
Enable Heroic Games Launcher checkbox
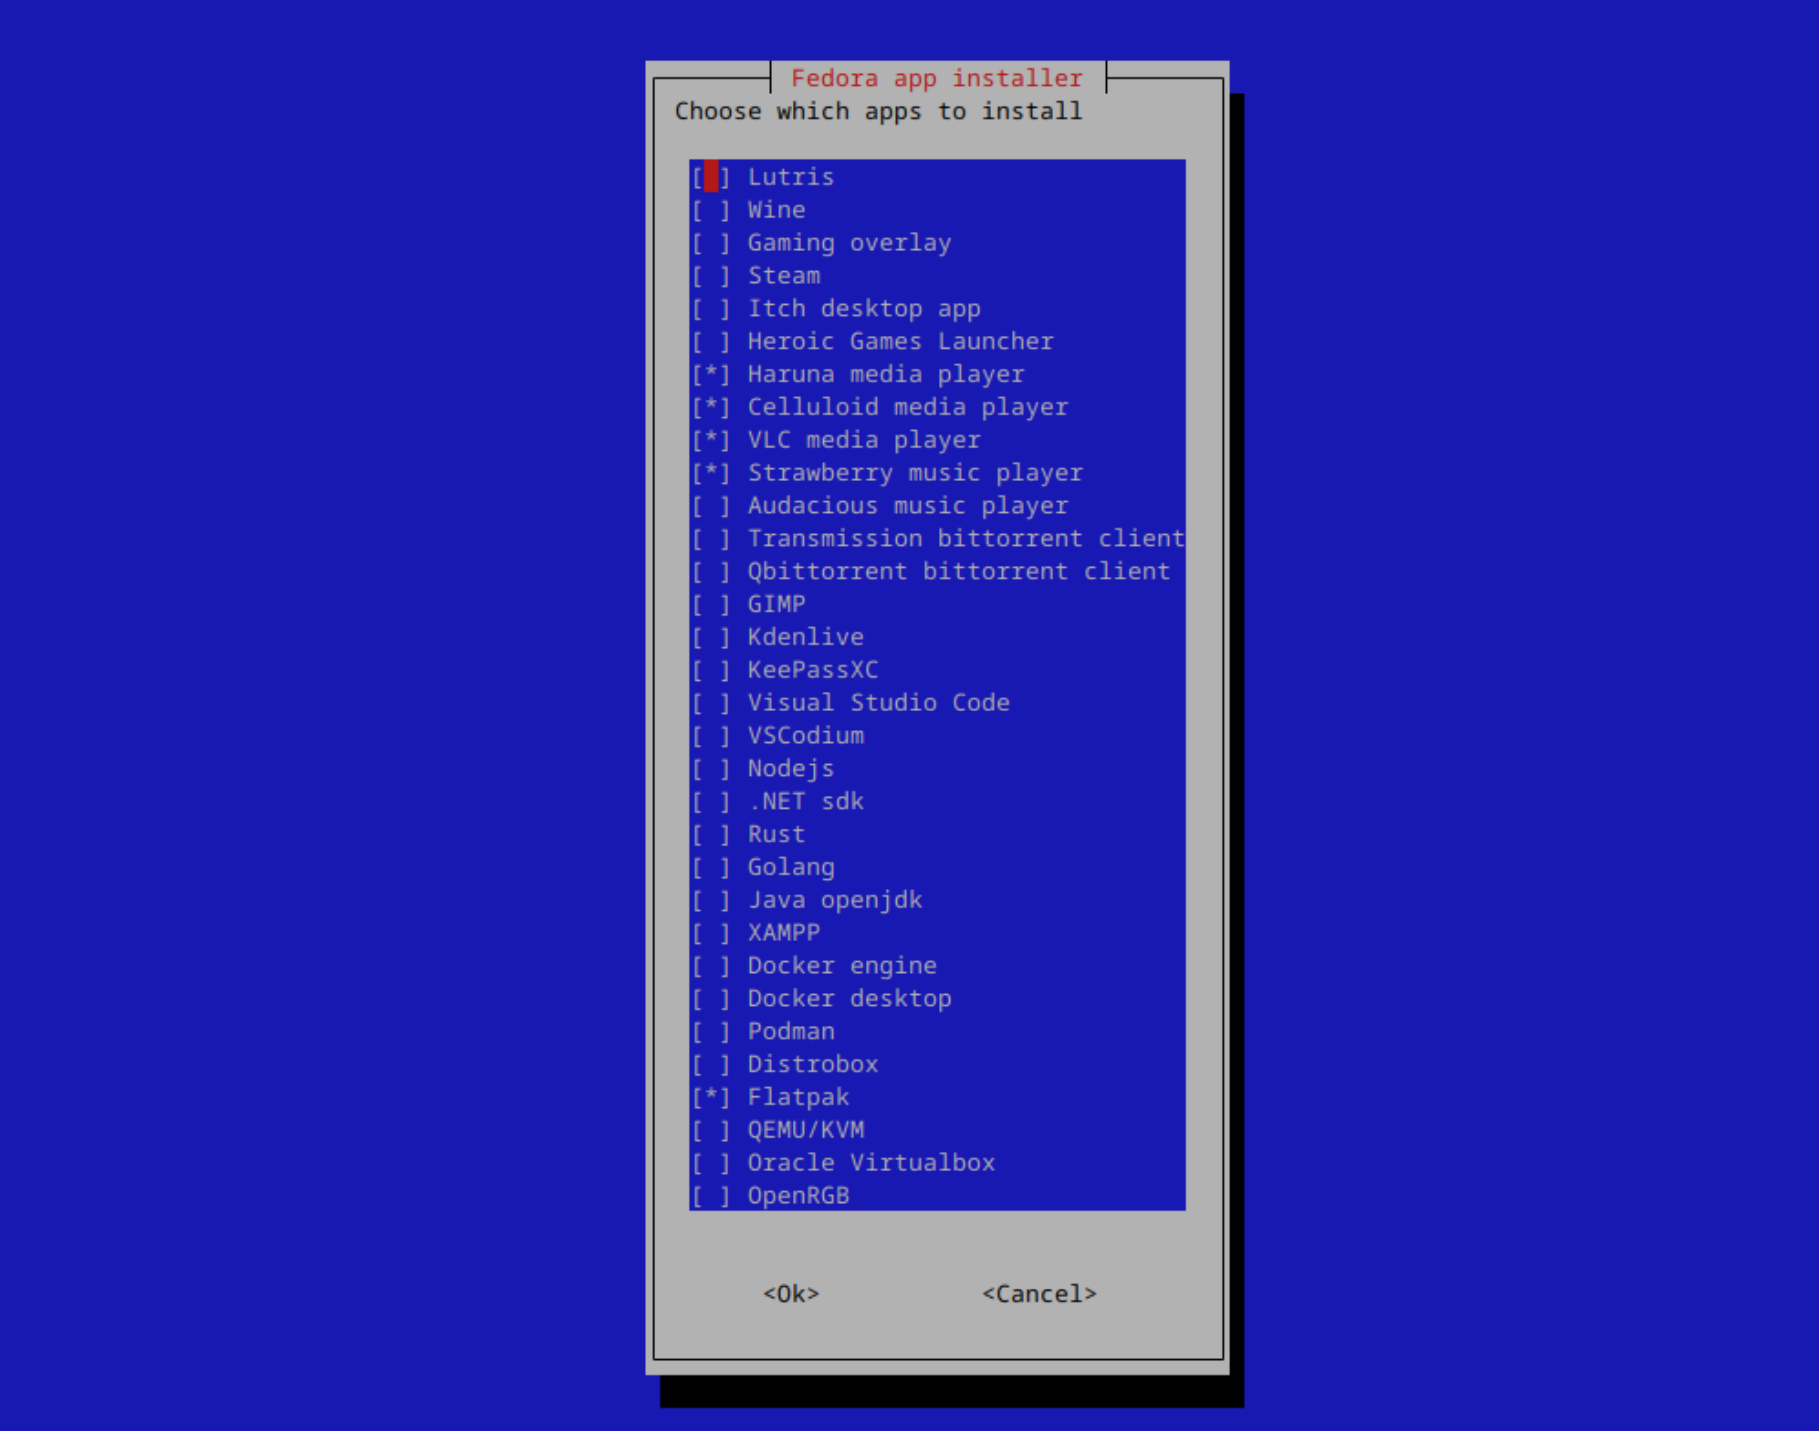coord(711,342)
